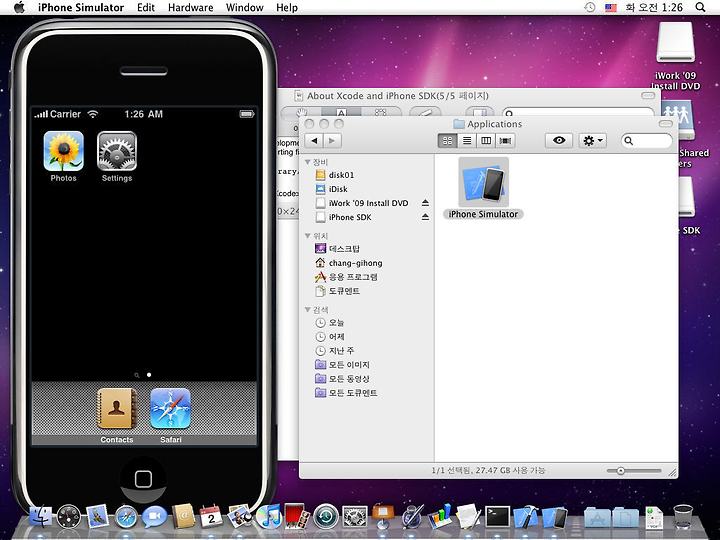
Task: Eject iWork '09 Install DVD
Action: [x=425, y=203]
